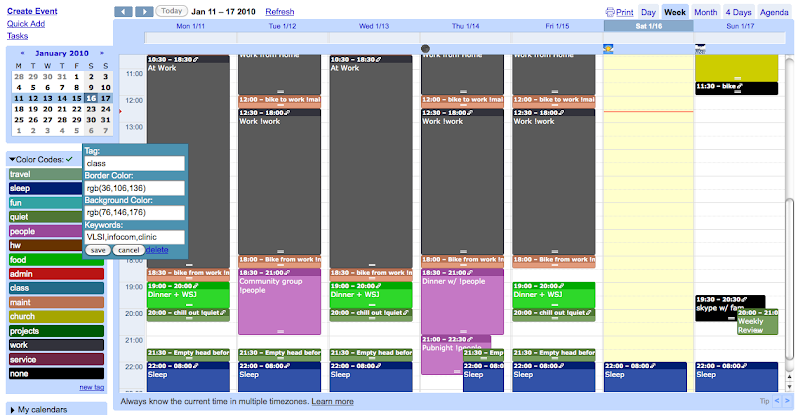Viewport: 800px width, 415px height.
Task: Click the printer icon beside Print
Action: [610, 12]
